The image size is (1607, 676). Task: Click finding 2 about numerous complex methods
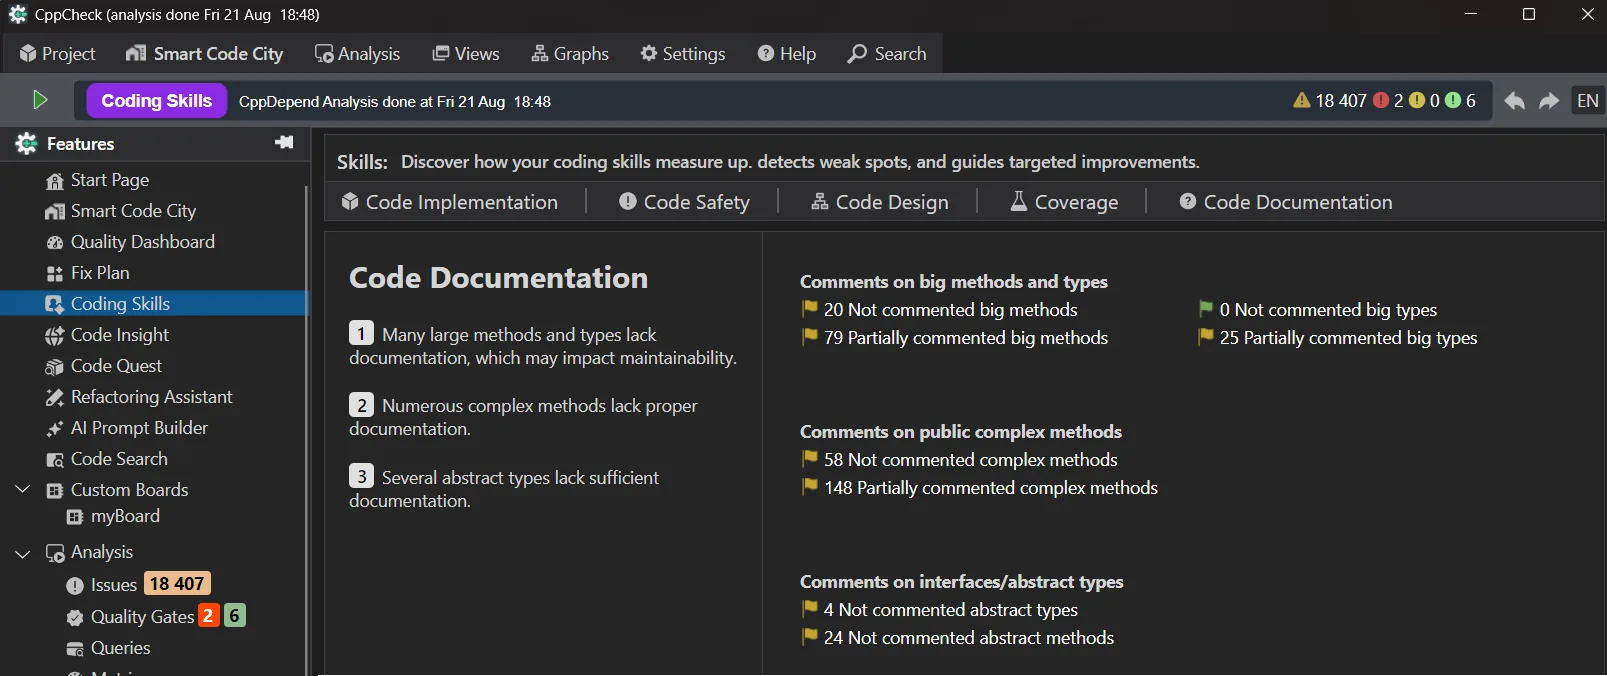523,417
